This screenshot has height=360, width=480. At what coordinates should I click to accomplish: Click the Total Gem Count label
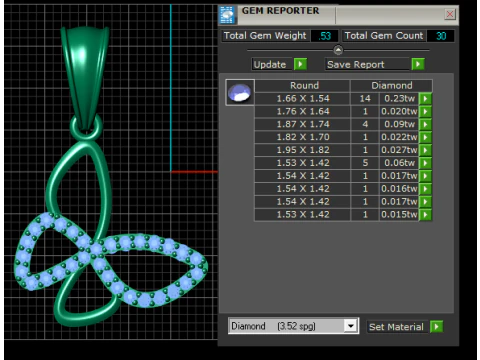(x=384, y=36)
